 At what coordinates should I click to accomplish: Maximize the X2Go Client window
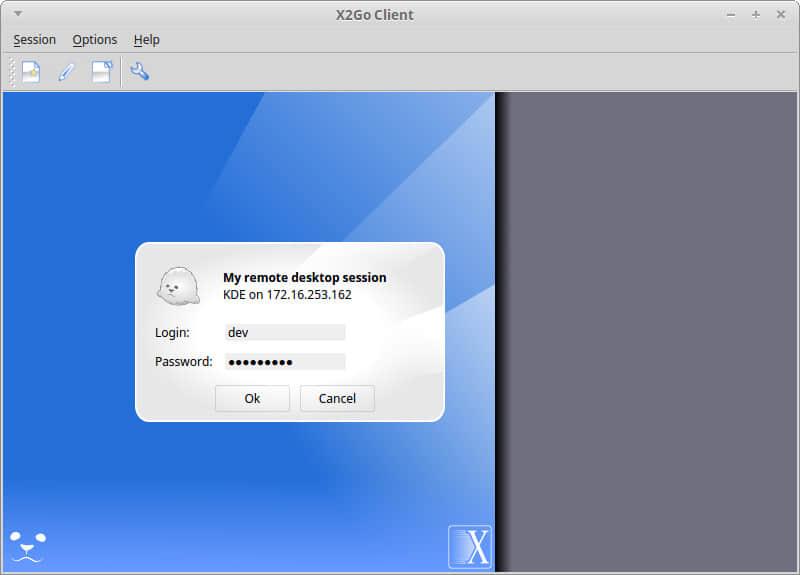coord(756,15)
